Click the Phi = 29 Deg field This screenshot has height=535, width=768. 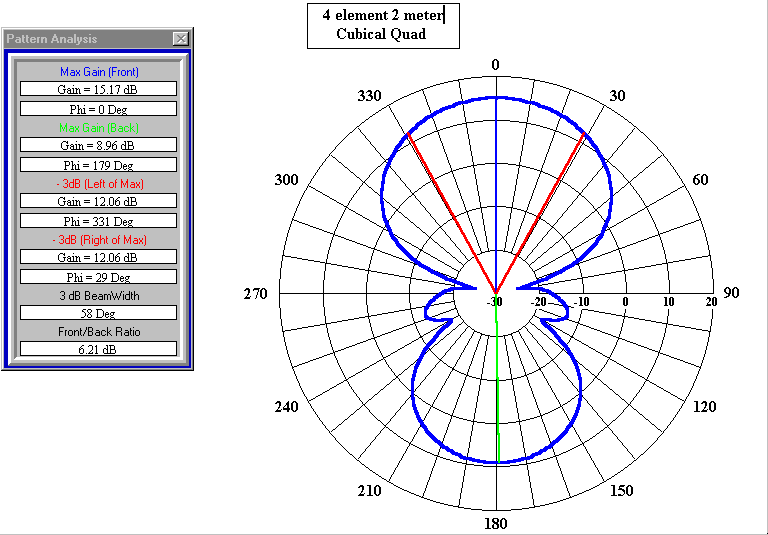98,276
